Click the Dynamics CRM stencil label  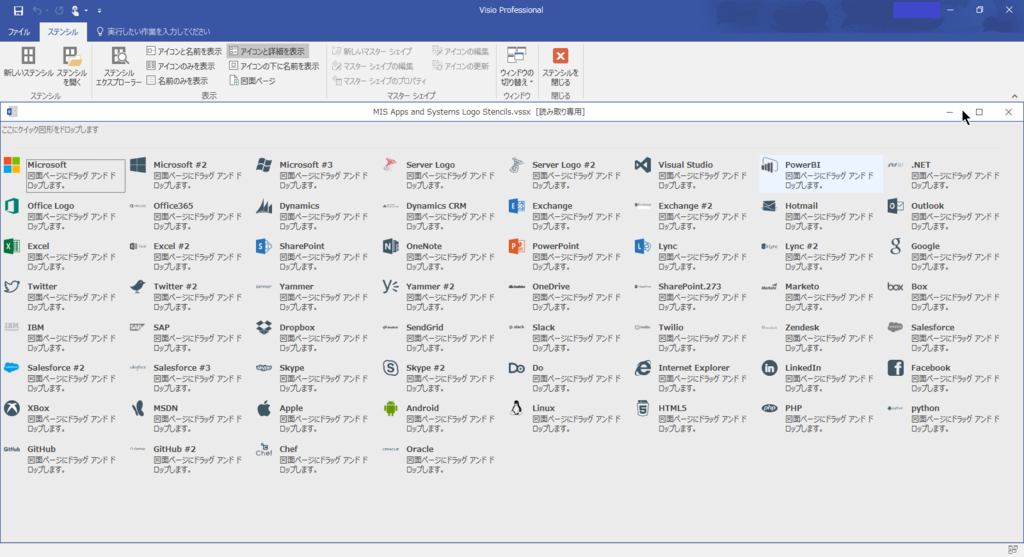tap(436, 206)
